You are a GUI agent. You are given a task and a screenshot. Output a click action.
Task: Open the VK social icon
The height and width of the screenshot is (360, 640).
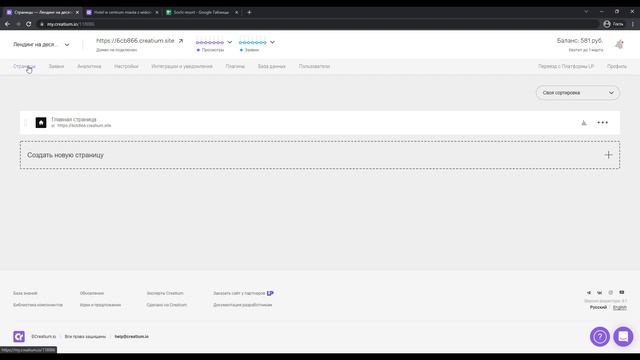[600, 293]
